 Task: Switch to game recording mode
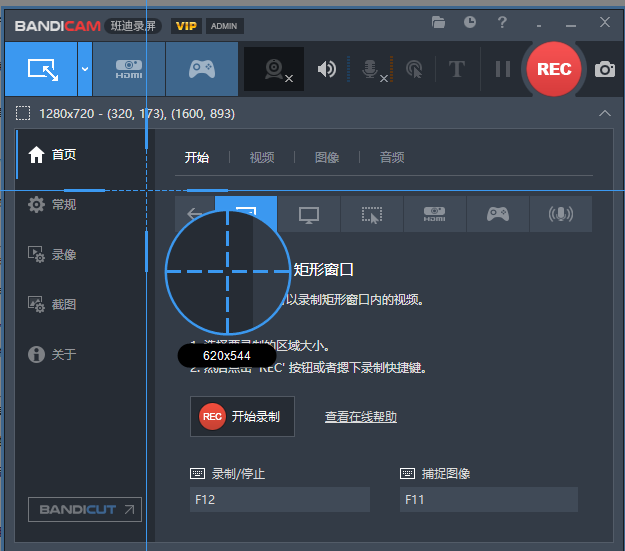point(201,69)
